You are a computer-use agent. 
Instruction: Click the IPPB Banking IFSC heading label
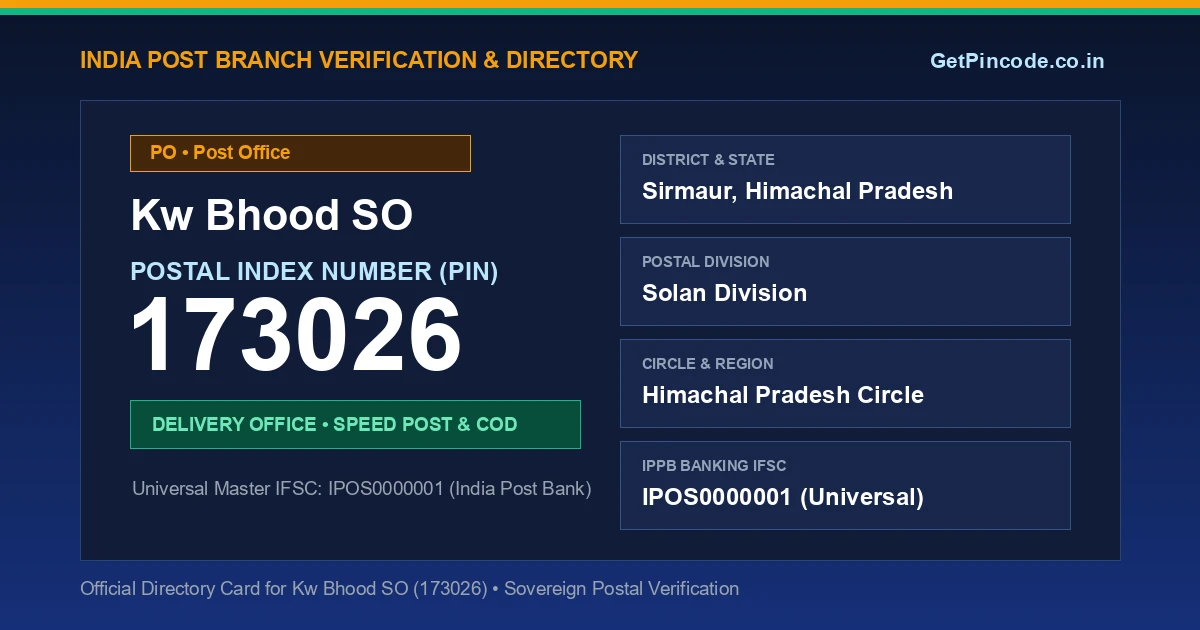point(714,466)
